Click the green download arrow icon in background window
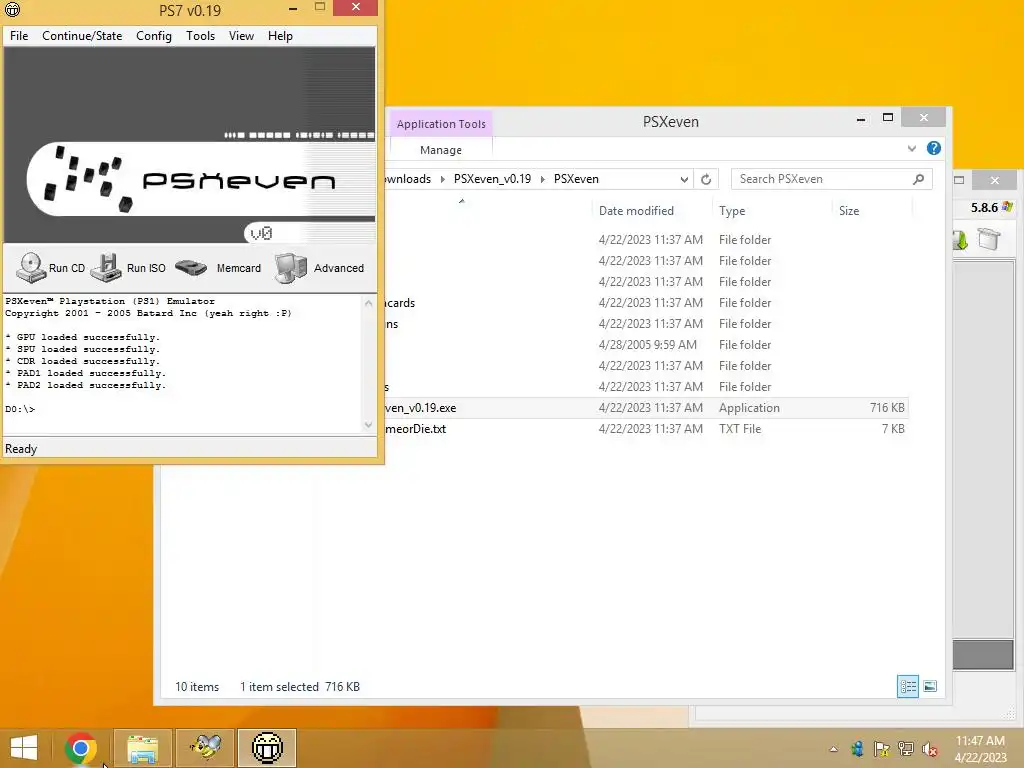The height and width of the screenshot is (768, 1024). [960, 240]
